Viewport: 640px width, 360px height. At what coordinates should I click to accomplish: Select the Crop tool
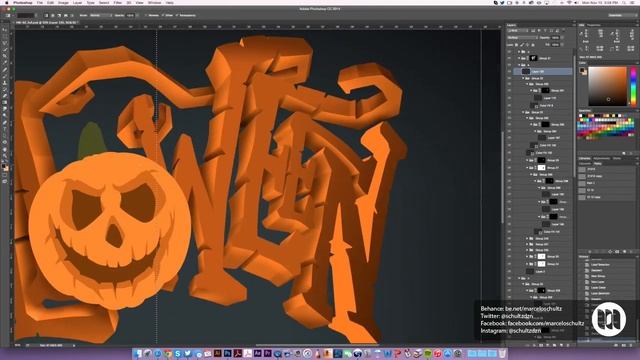click(5, 56)
